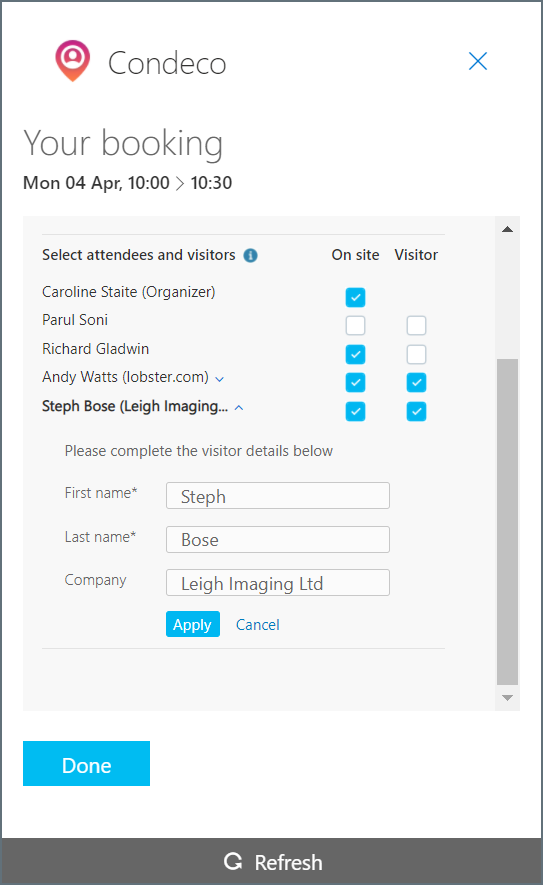Viewport: 543px width, 885px height.
Task: Open the attendees info tooltip icon
Action: tap(250, 256)
